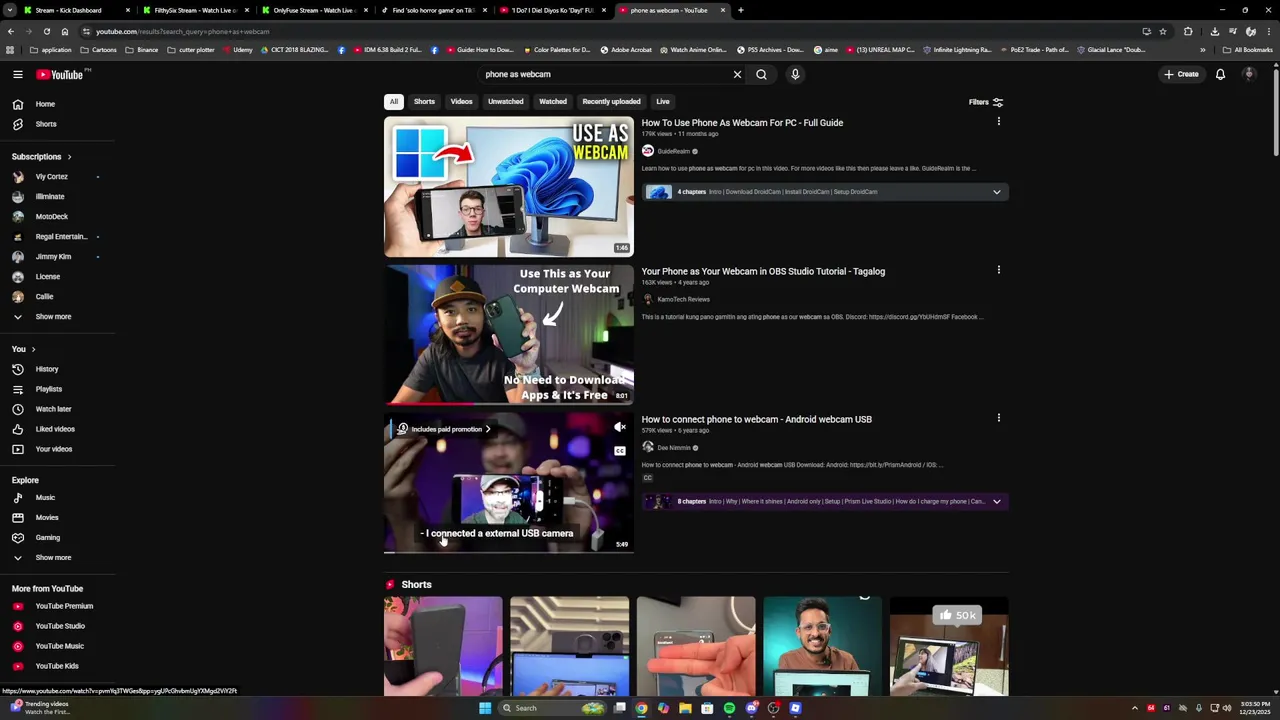Click the YouTube logo
Image resolution: width=1280 pixels, height=720 pixels.
61,74
